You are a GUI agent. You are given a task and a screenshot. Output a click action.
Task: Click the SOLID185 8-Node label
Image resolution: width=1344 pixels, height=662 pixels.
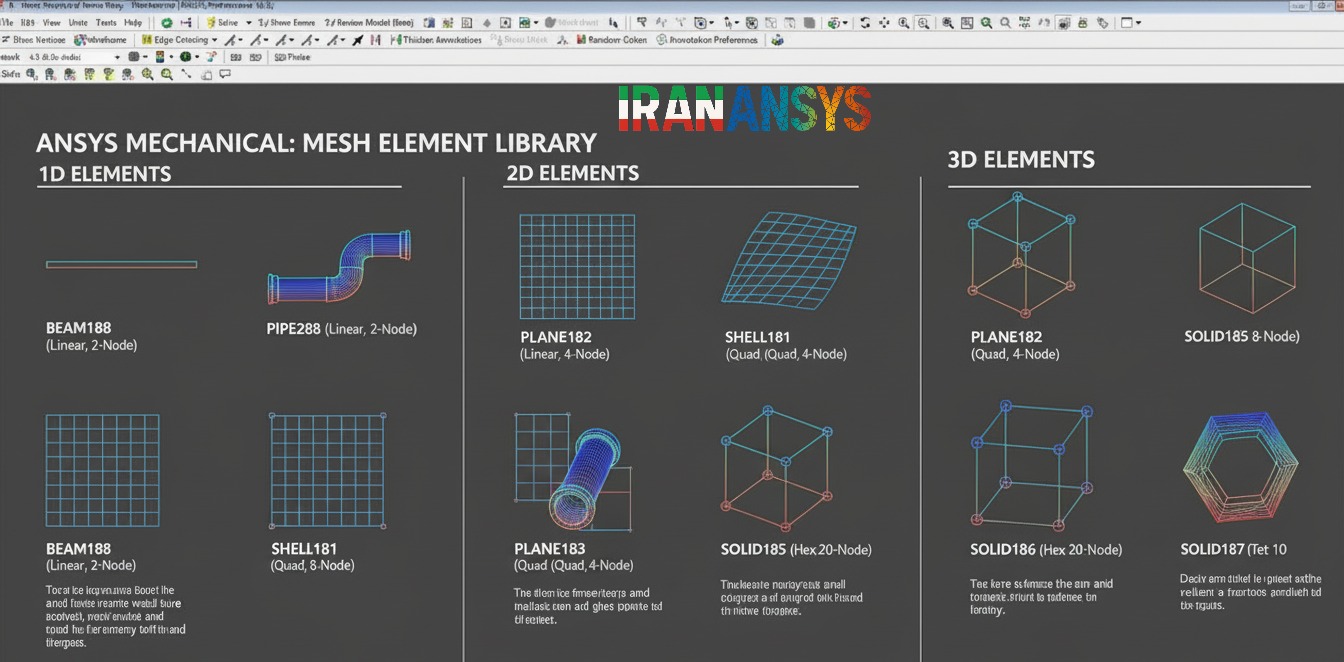[x=1241, y=337]
